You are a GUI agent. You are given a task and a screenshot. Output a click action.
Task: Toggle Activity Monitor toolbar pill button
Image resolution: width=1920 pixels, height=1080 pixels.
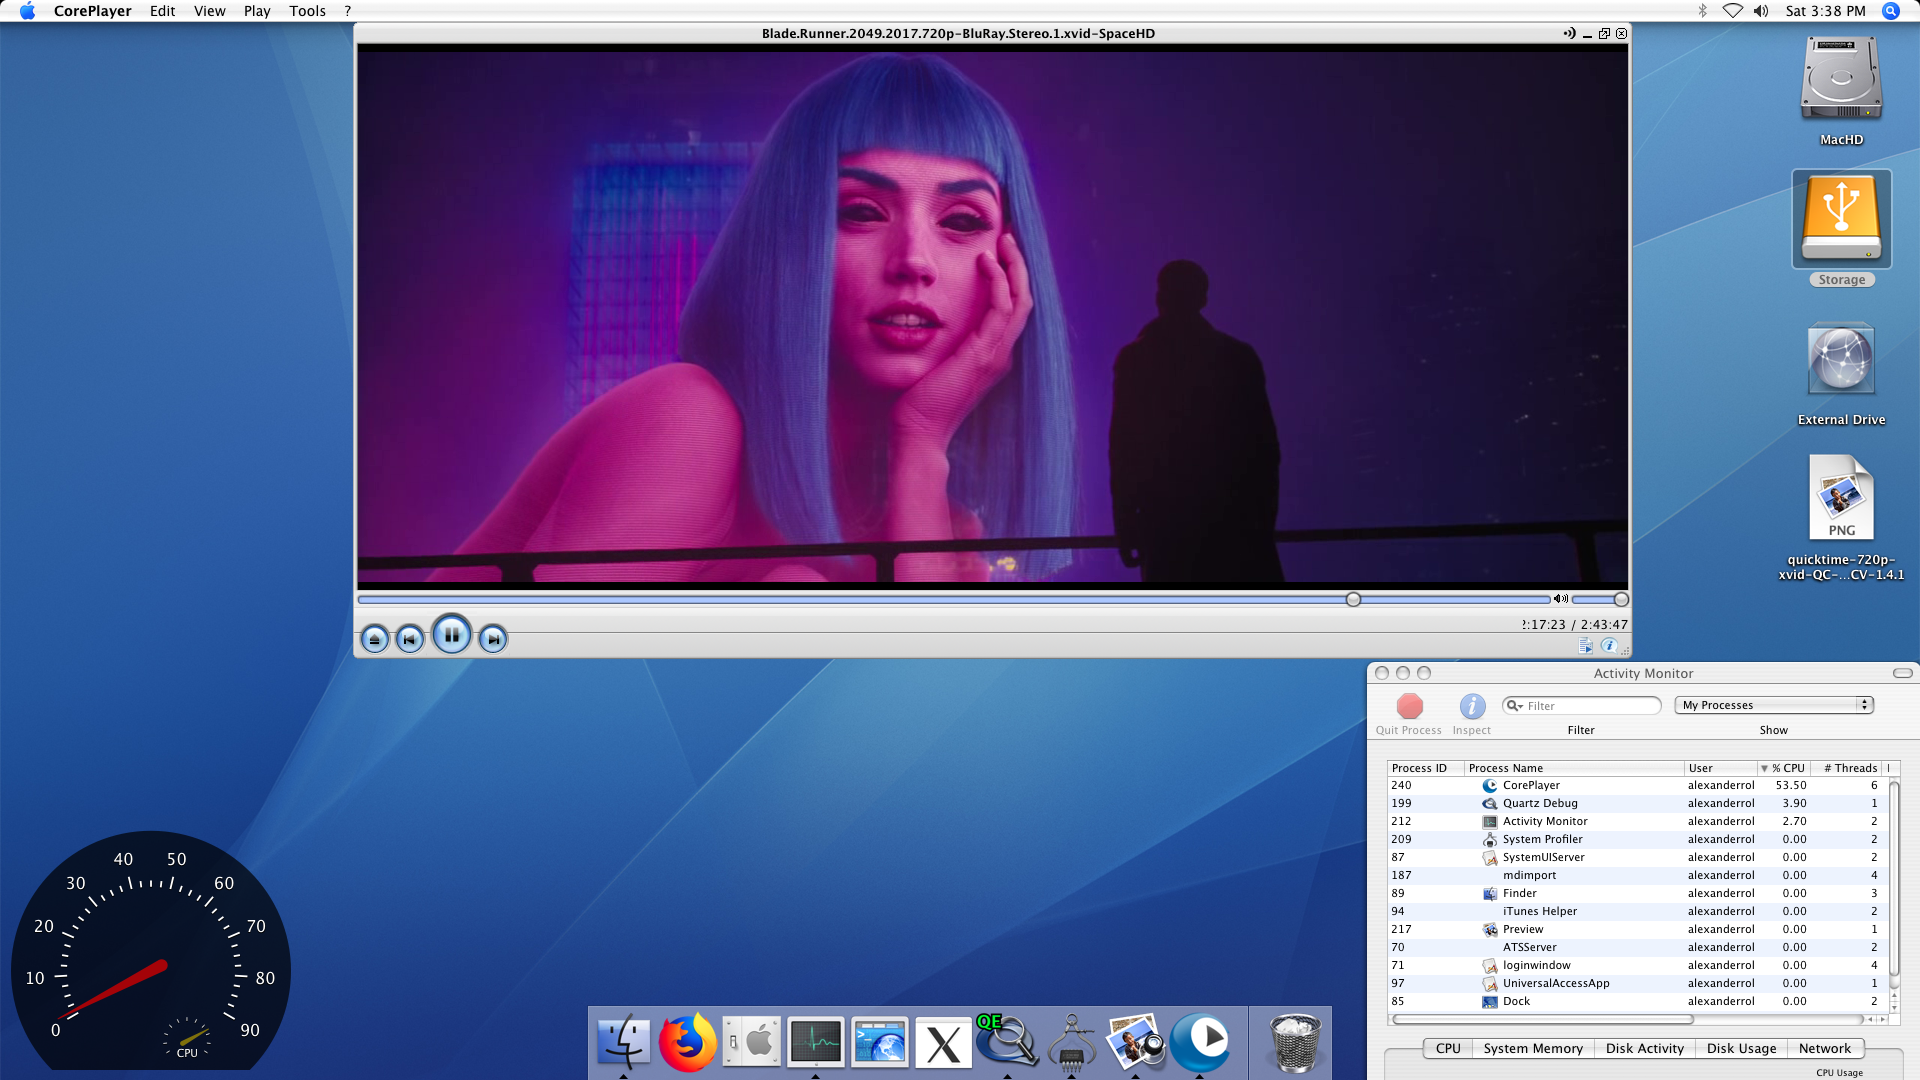[x=1903, y=673]
